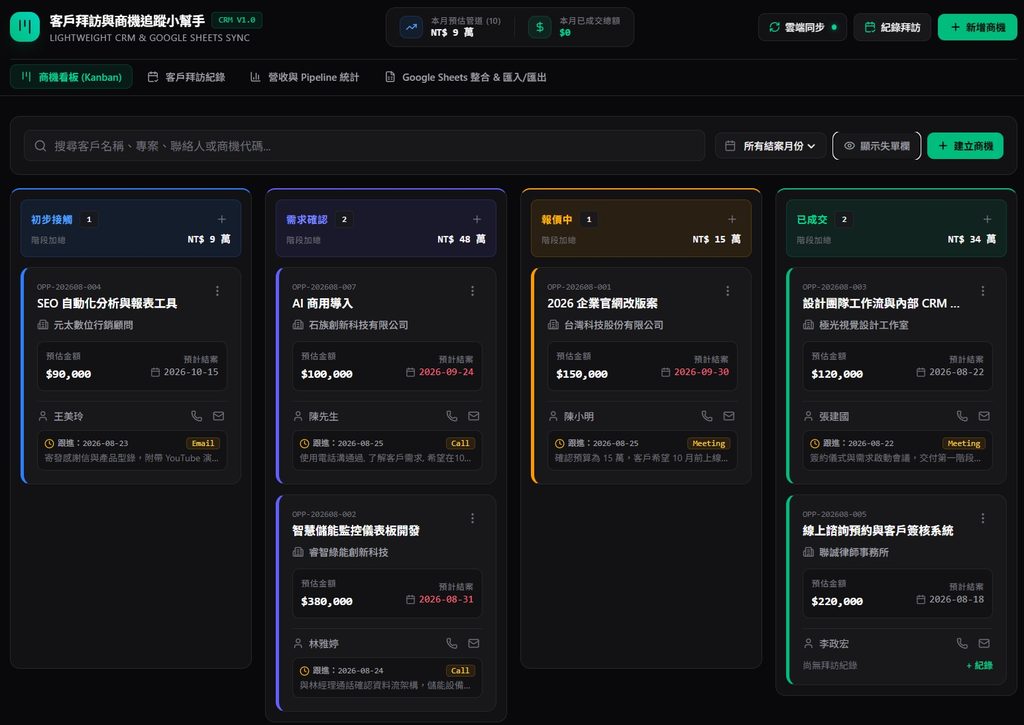Open the SEO 自動化分析與報表工具 card menu

[x=217, y=291]
